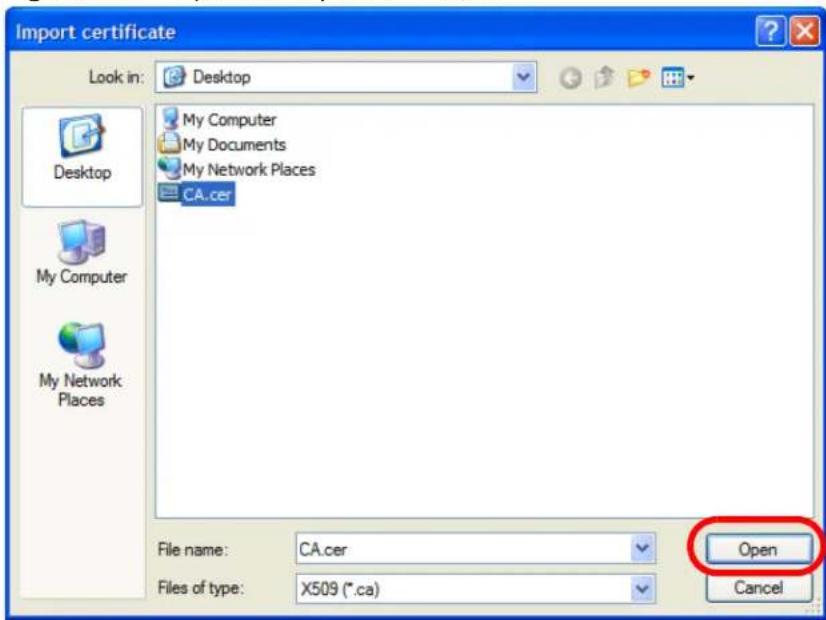Expand the File name dropdown arrow

[643, 549]
